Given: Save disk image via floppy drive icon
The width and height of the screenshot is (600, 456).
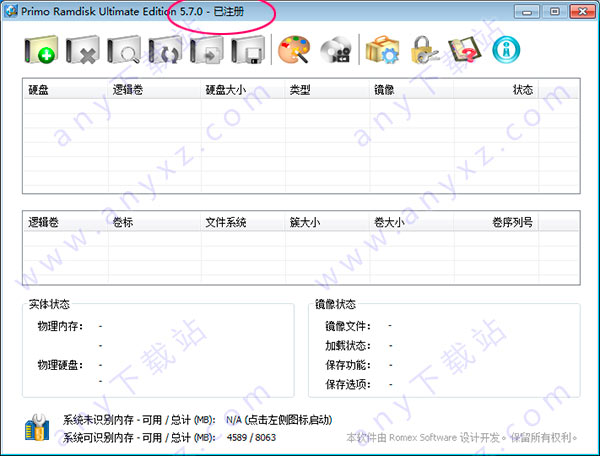Looking at the screenshot, I should click(x=248, y=50).
